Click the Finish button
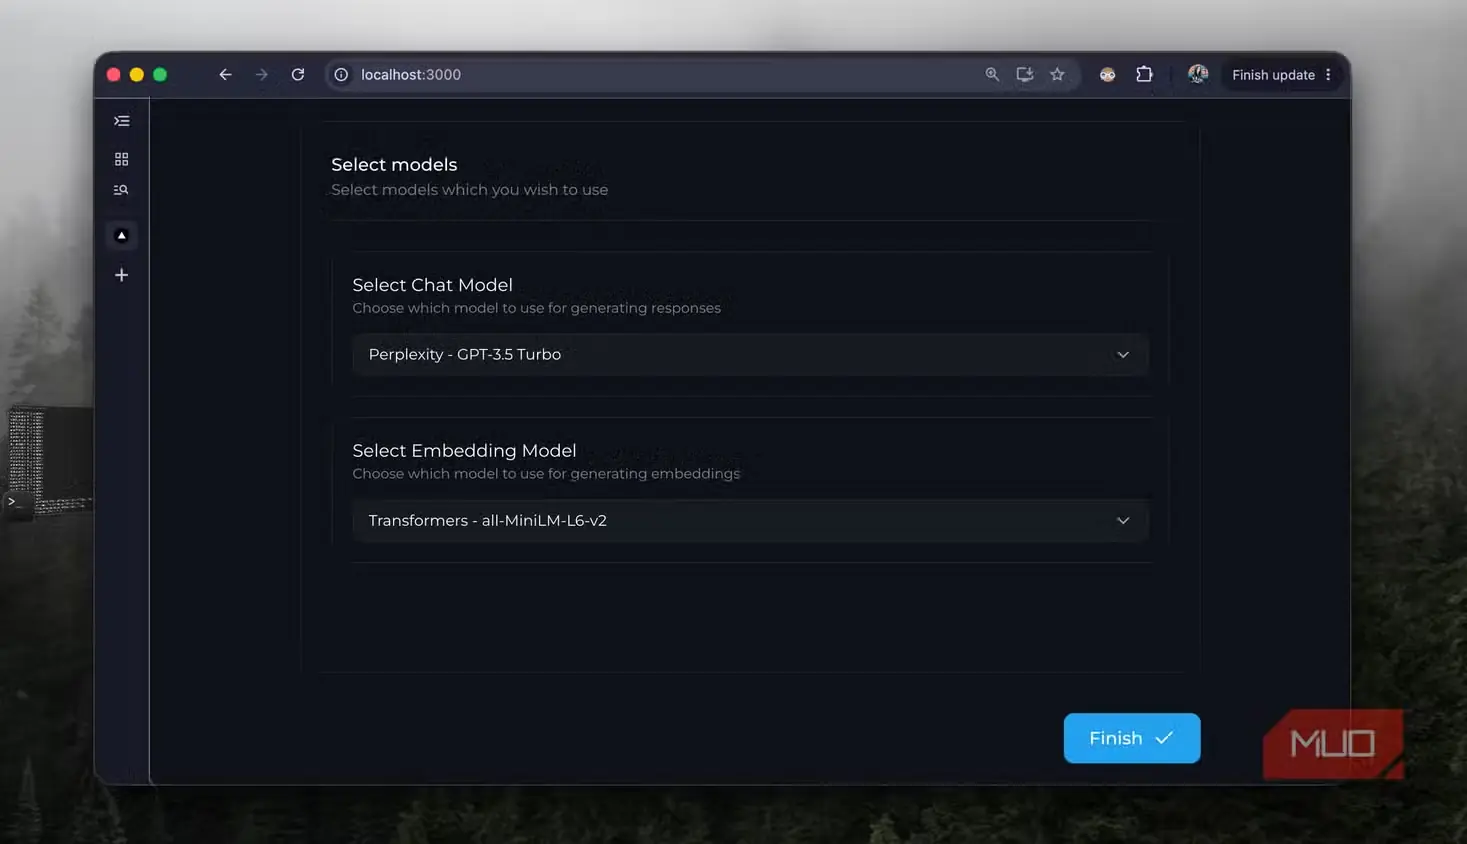Image resolution: width=1467 pixels, height=844 pixels. (1132, 738)
